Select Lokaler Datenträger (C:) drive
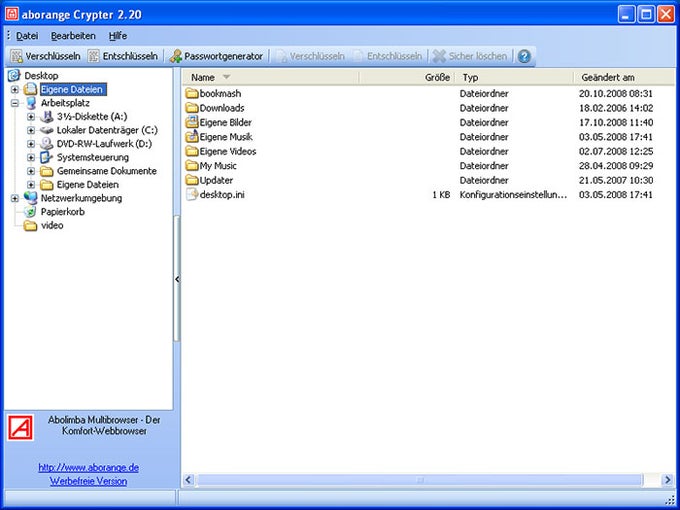680x510 pixels. click(107, 130)
